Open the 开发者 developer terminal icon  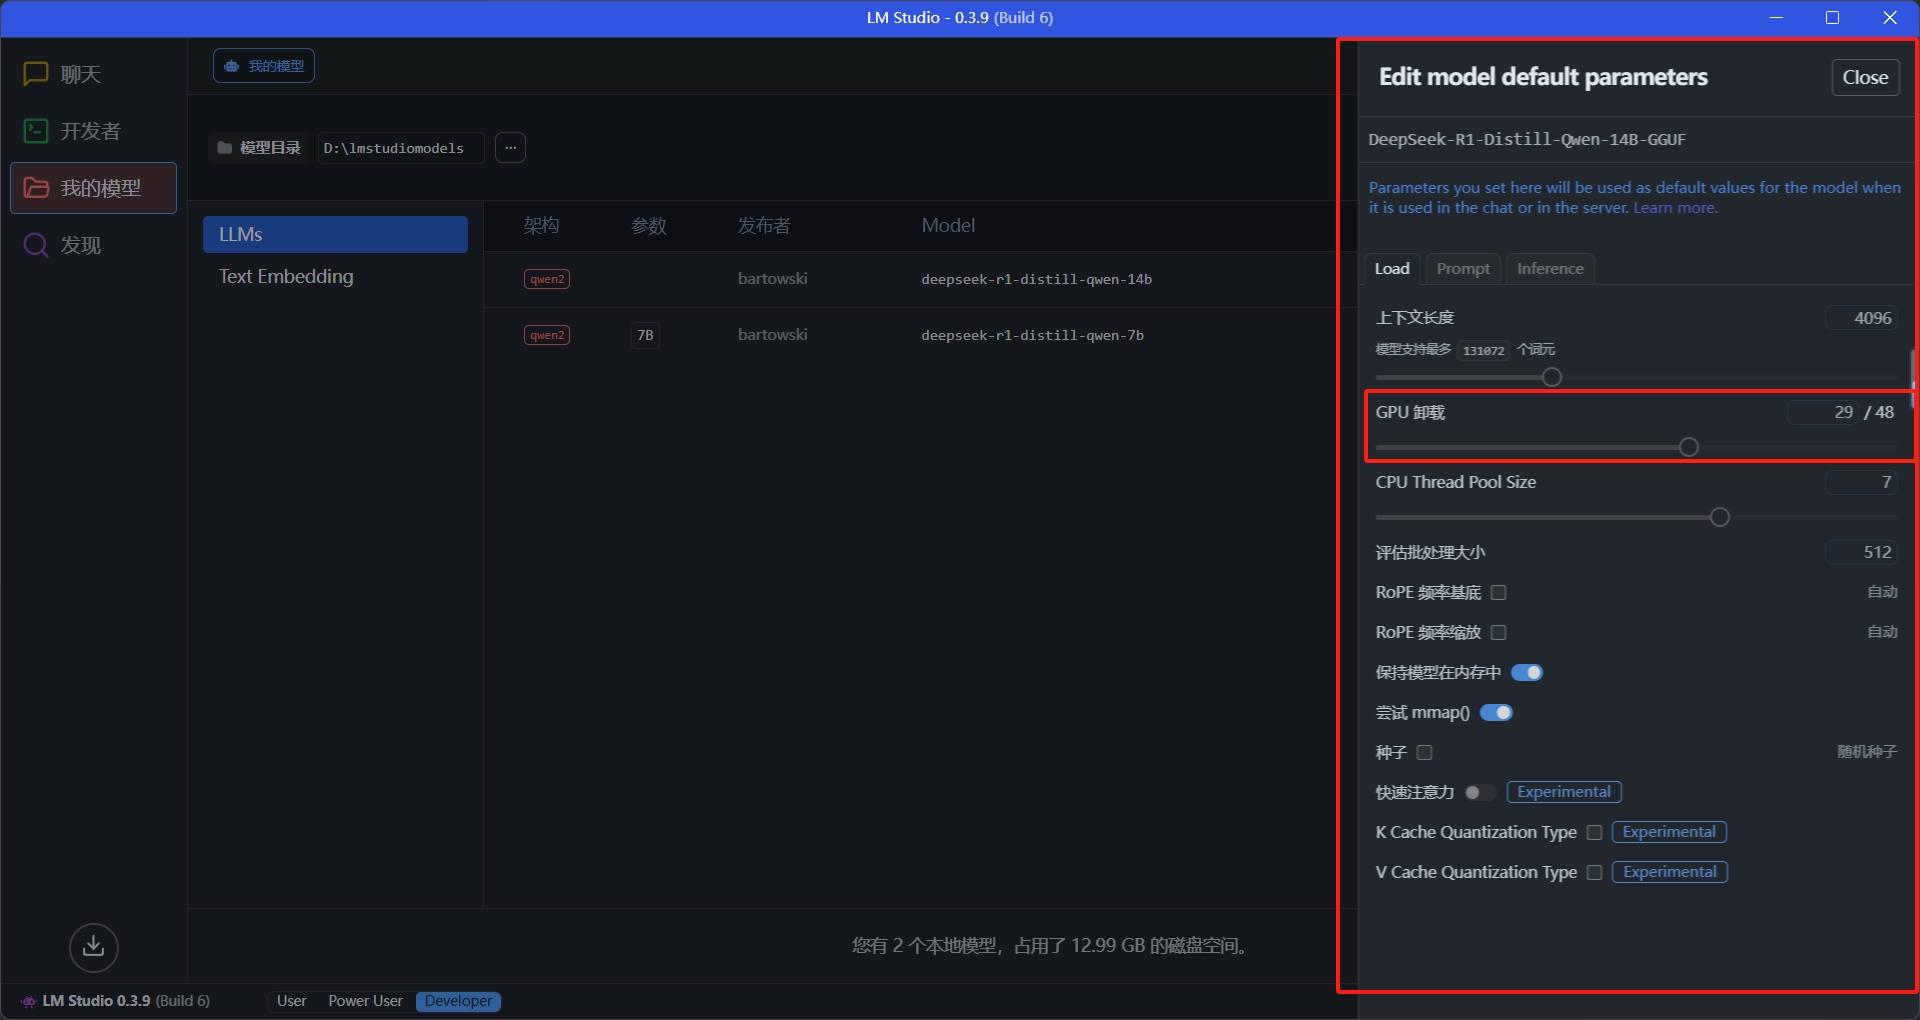point(36,131)
